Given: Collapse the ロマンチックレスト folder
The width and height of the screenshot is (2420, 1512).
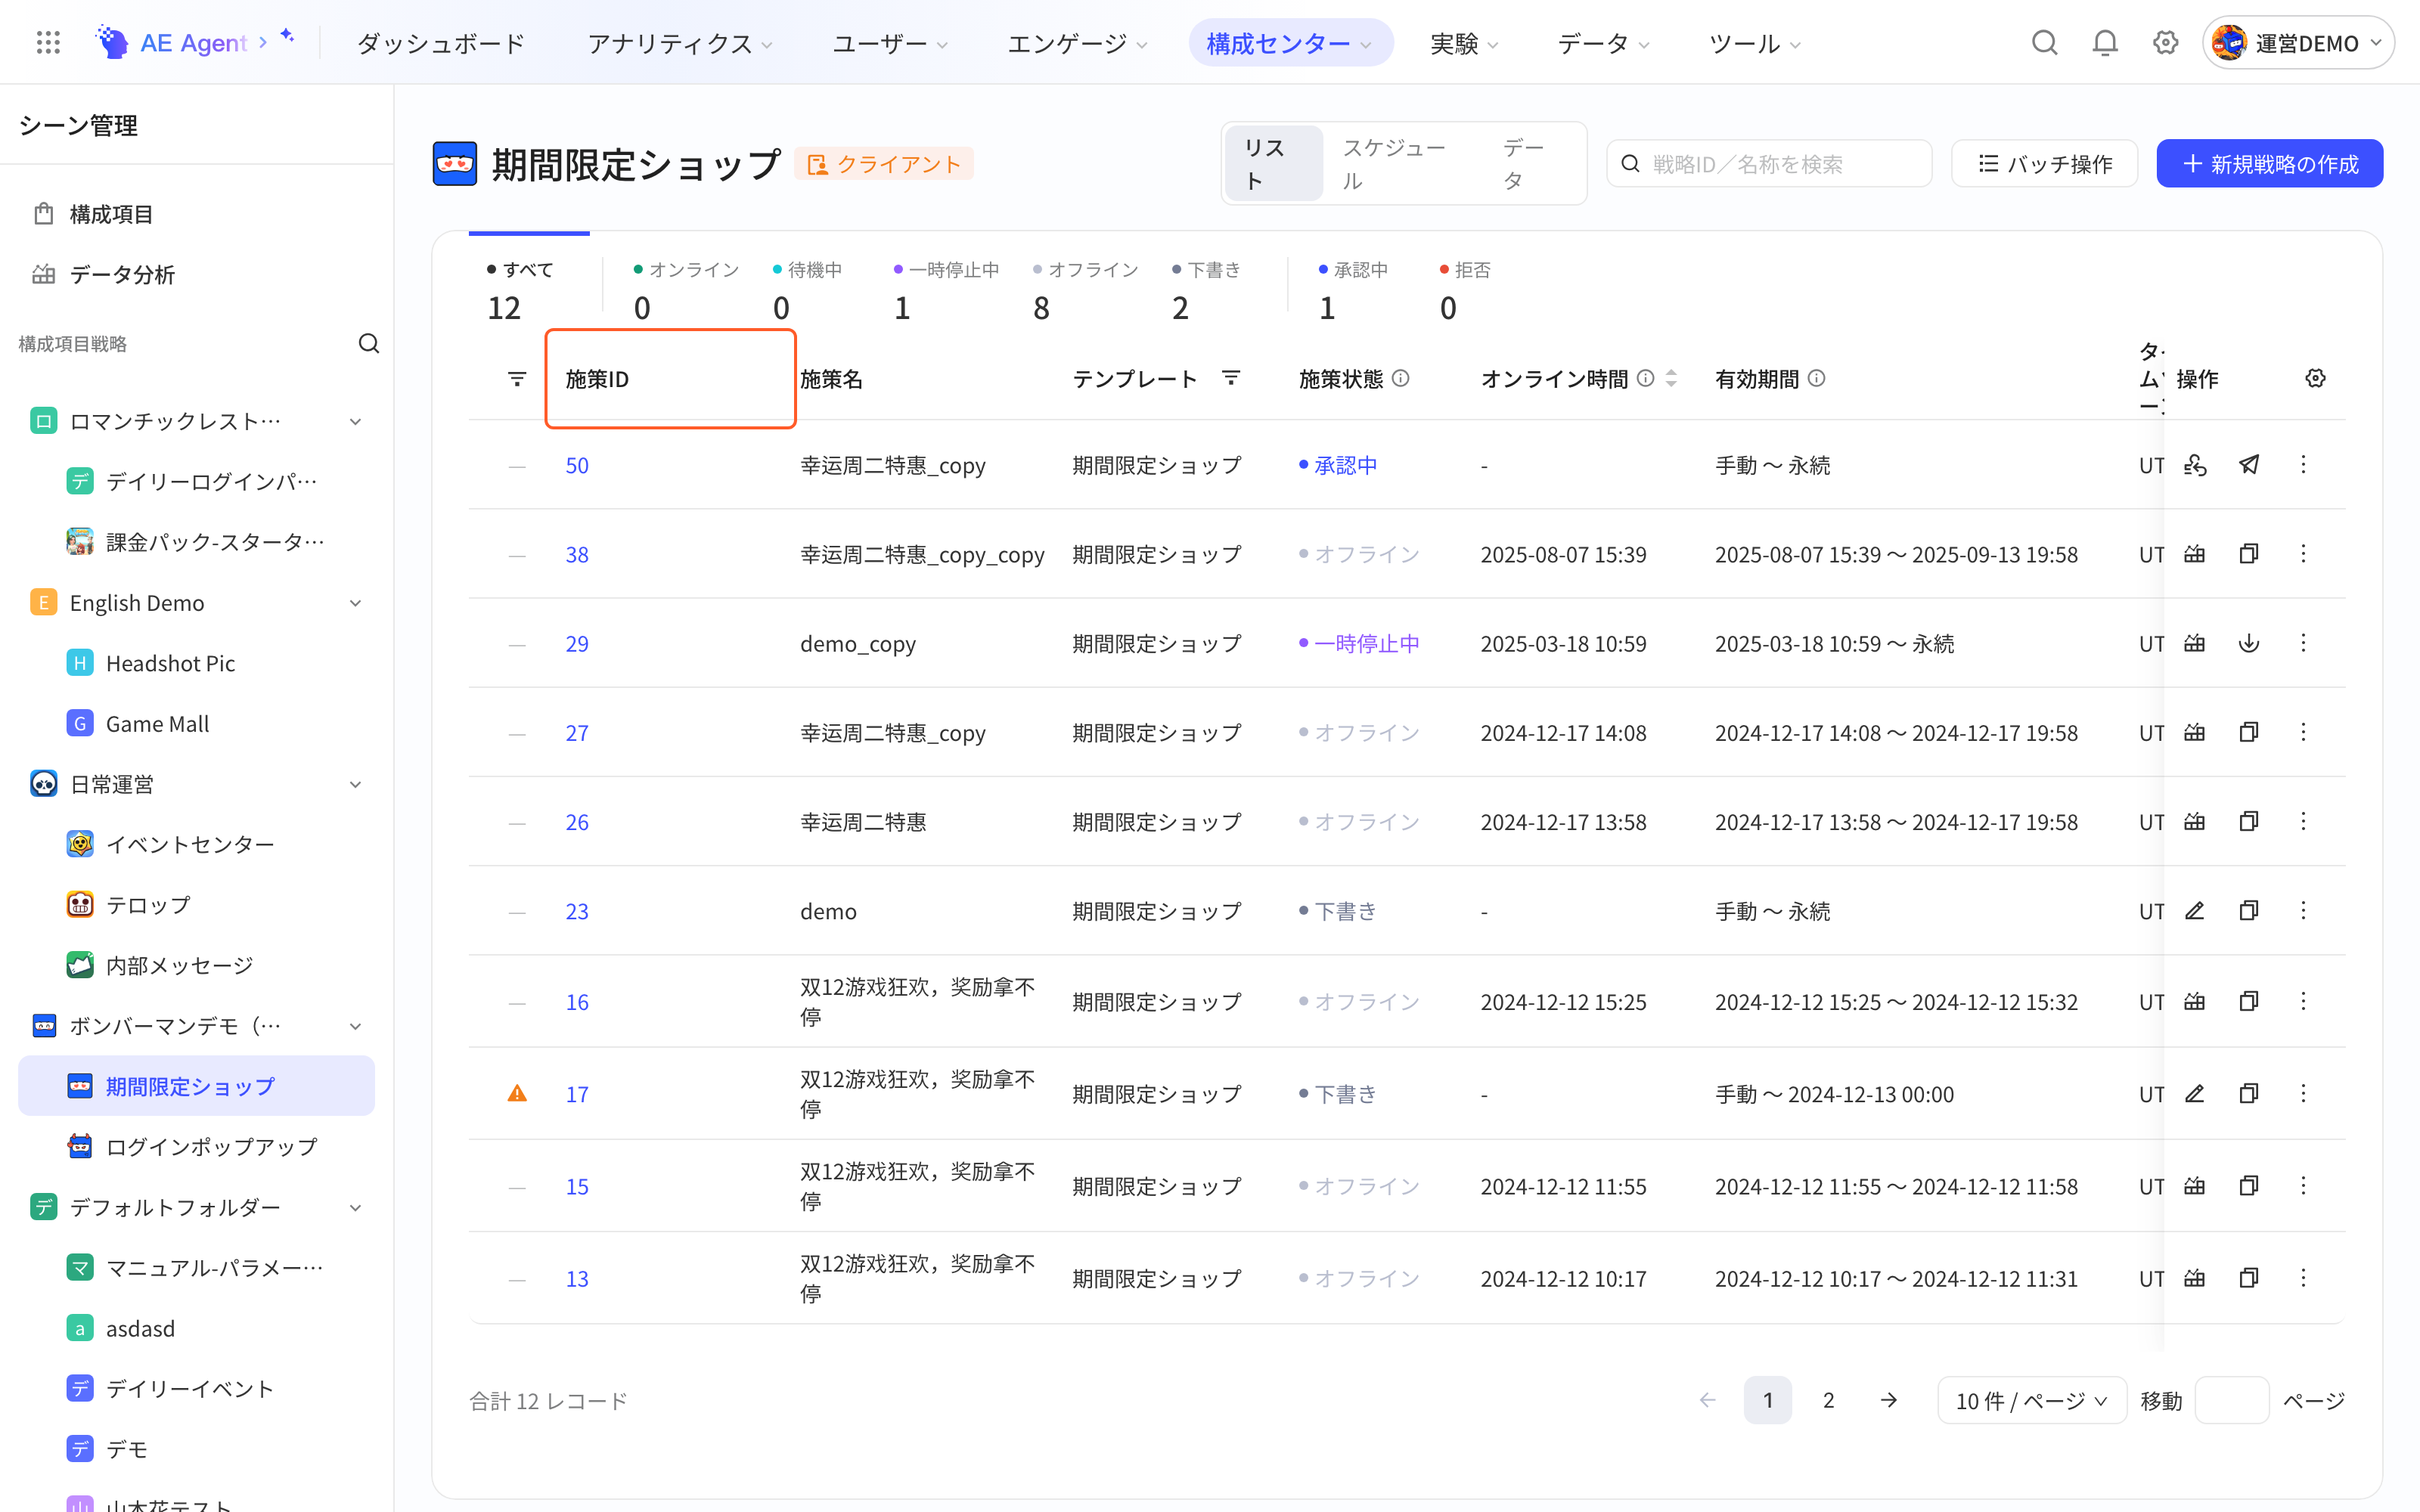Looking at the screenshot, I should (355, 421).
